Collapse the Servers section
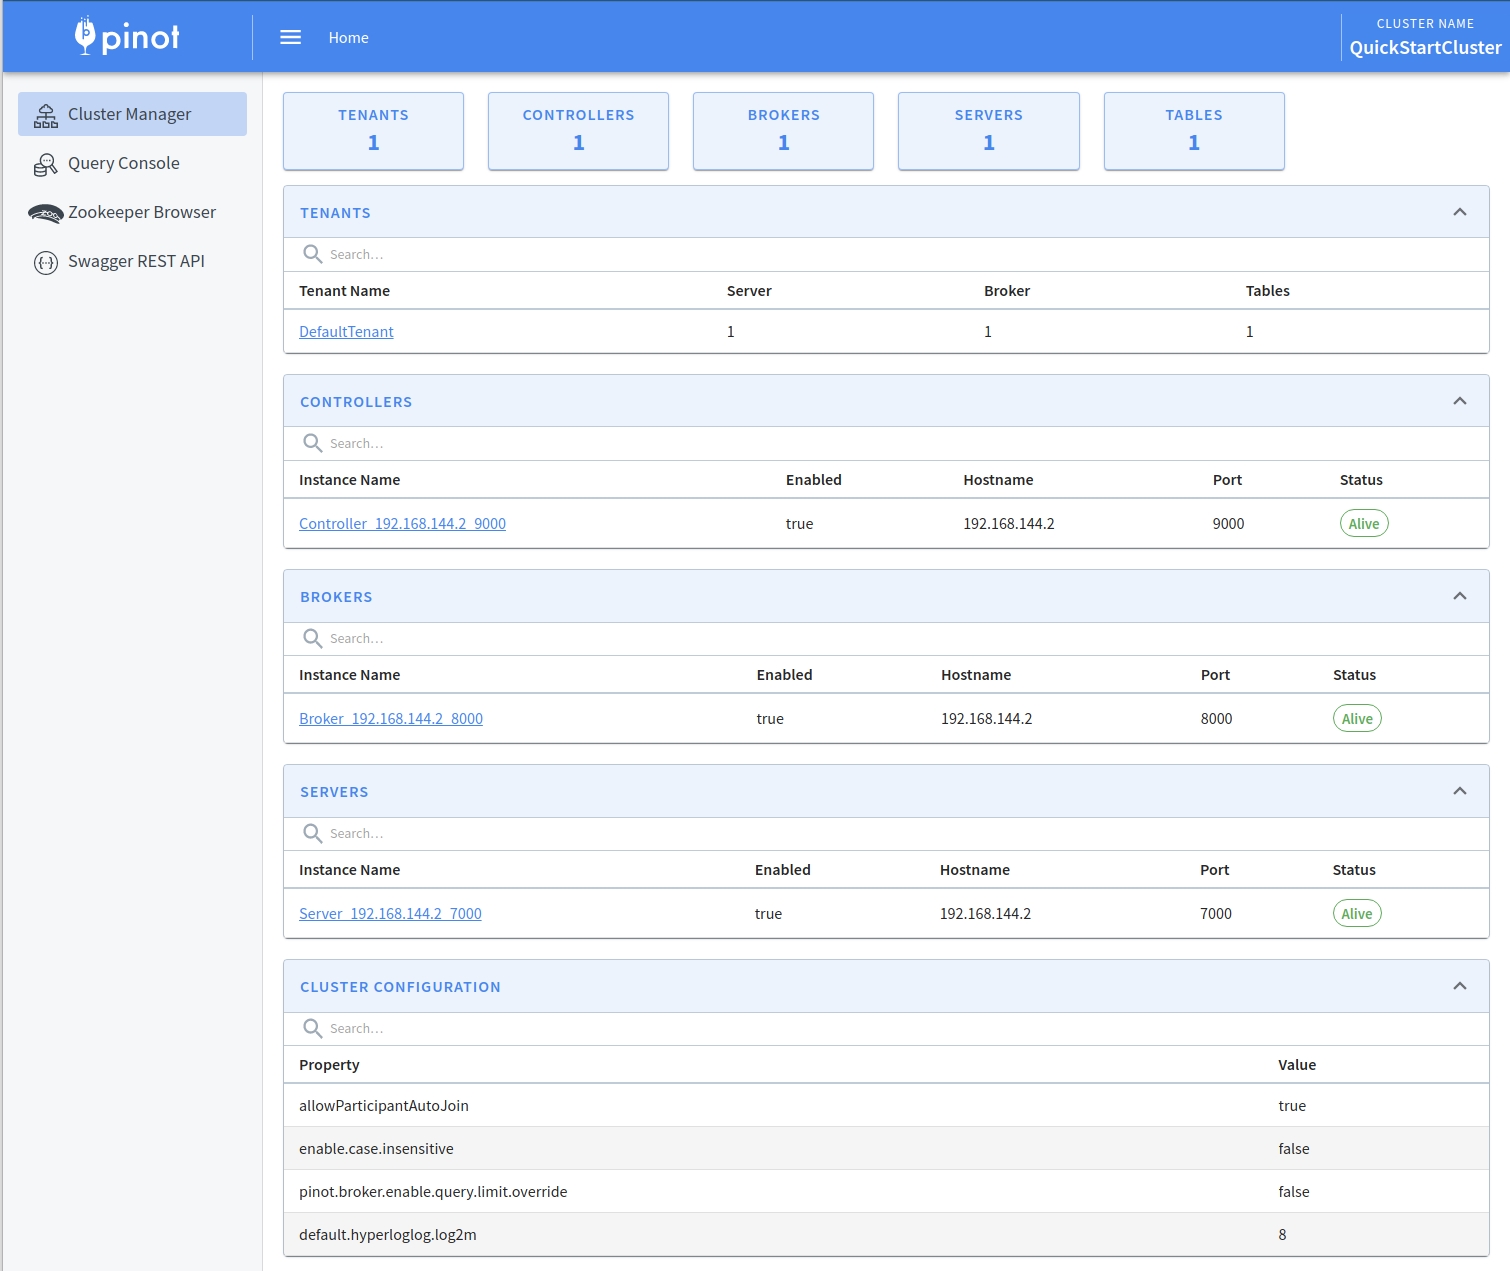 1459,791
